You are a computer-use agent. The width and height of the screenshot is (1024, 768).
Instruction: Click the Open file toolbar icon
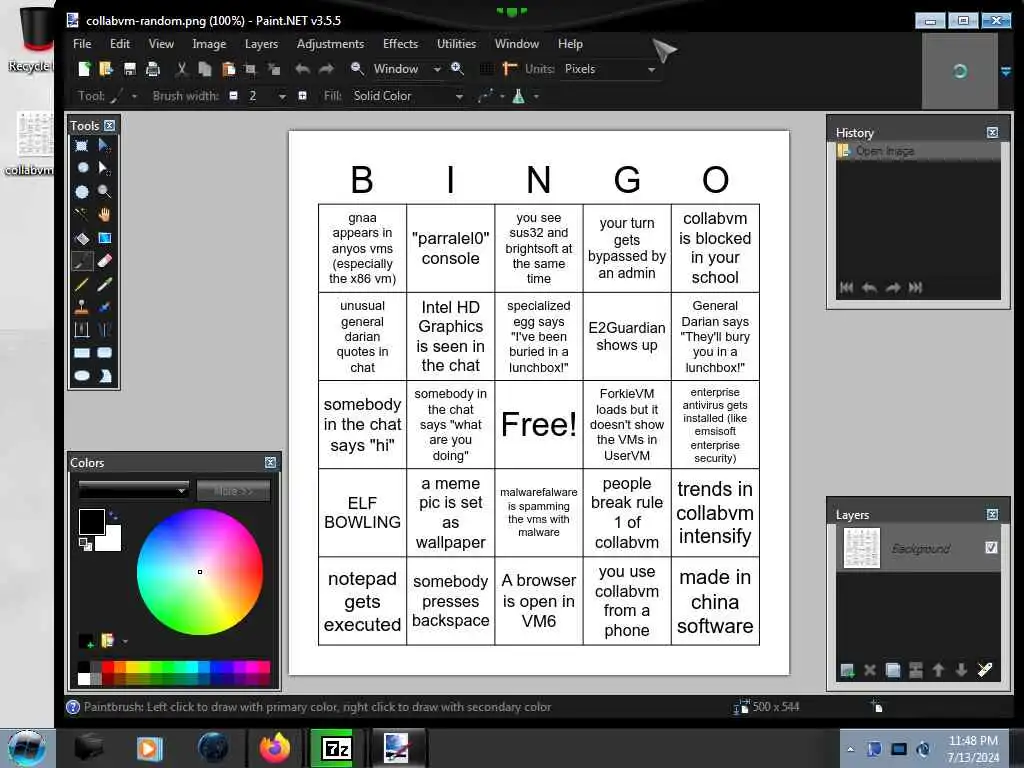[106, 69]
